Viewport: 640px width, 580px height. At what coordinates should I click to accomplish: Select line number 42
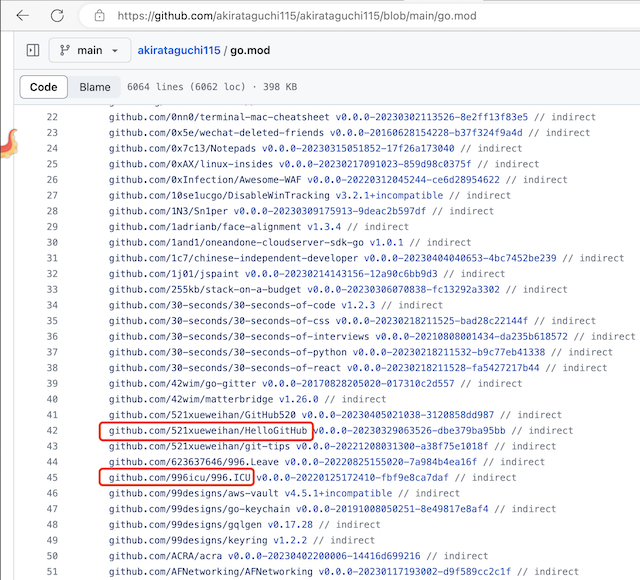51,431
